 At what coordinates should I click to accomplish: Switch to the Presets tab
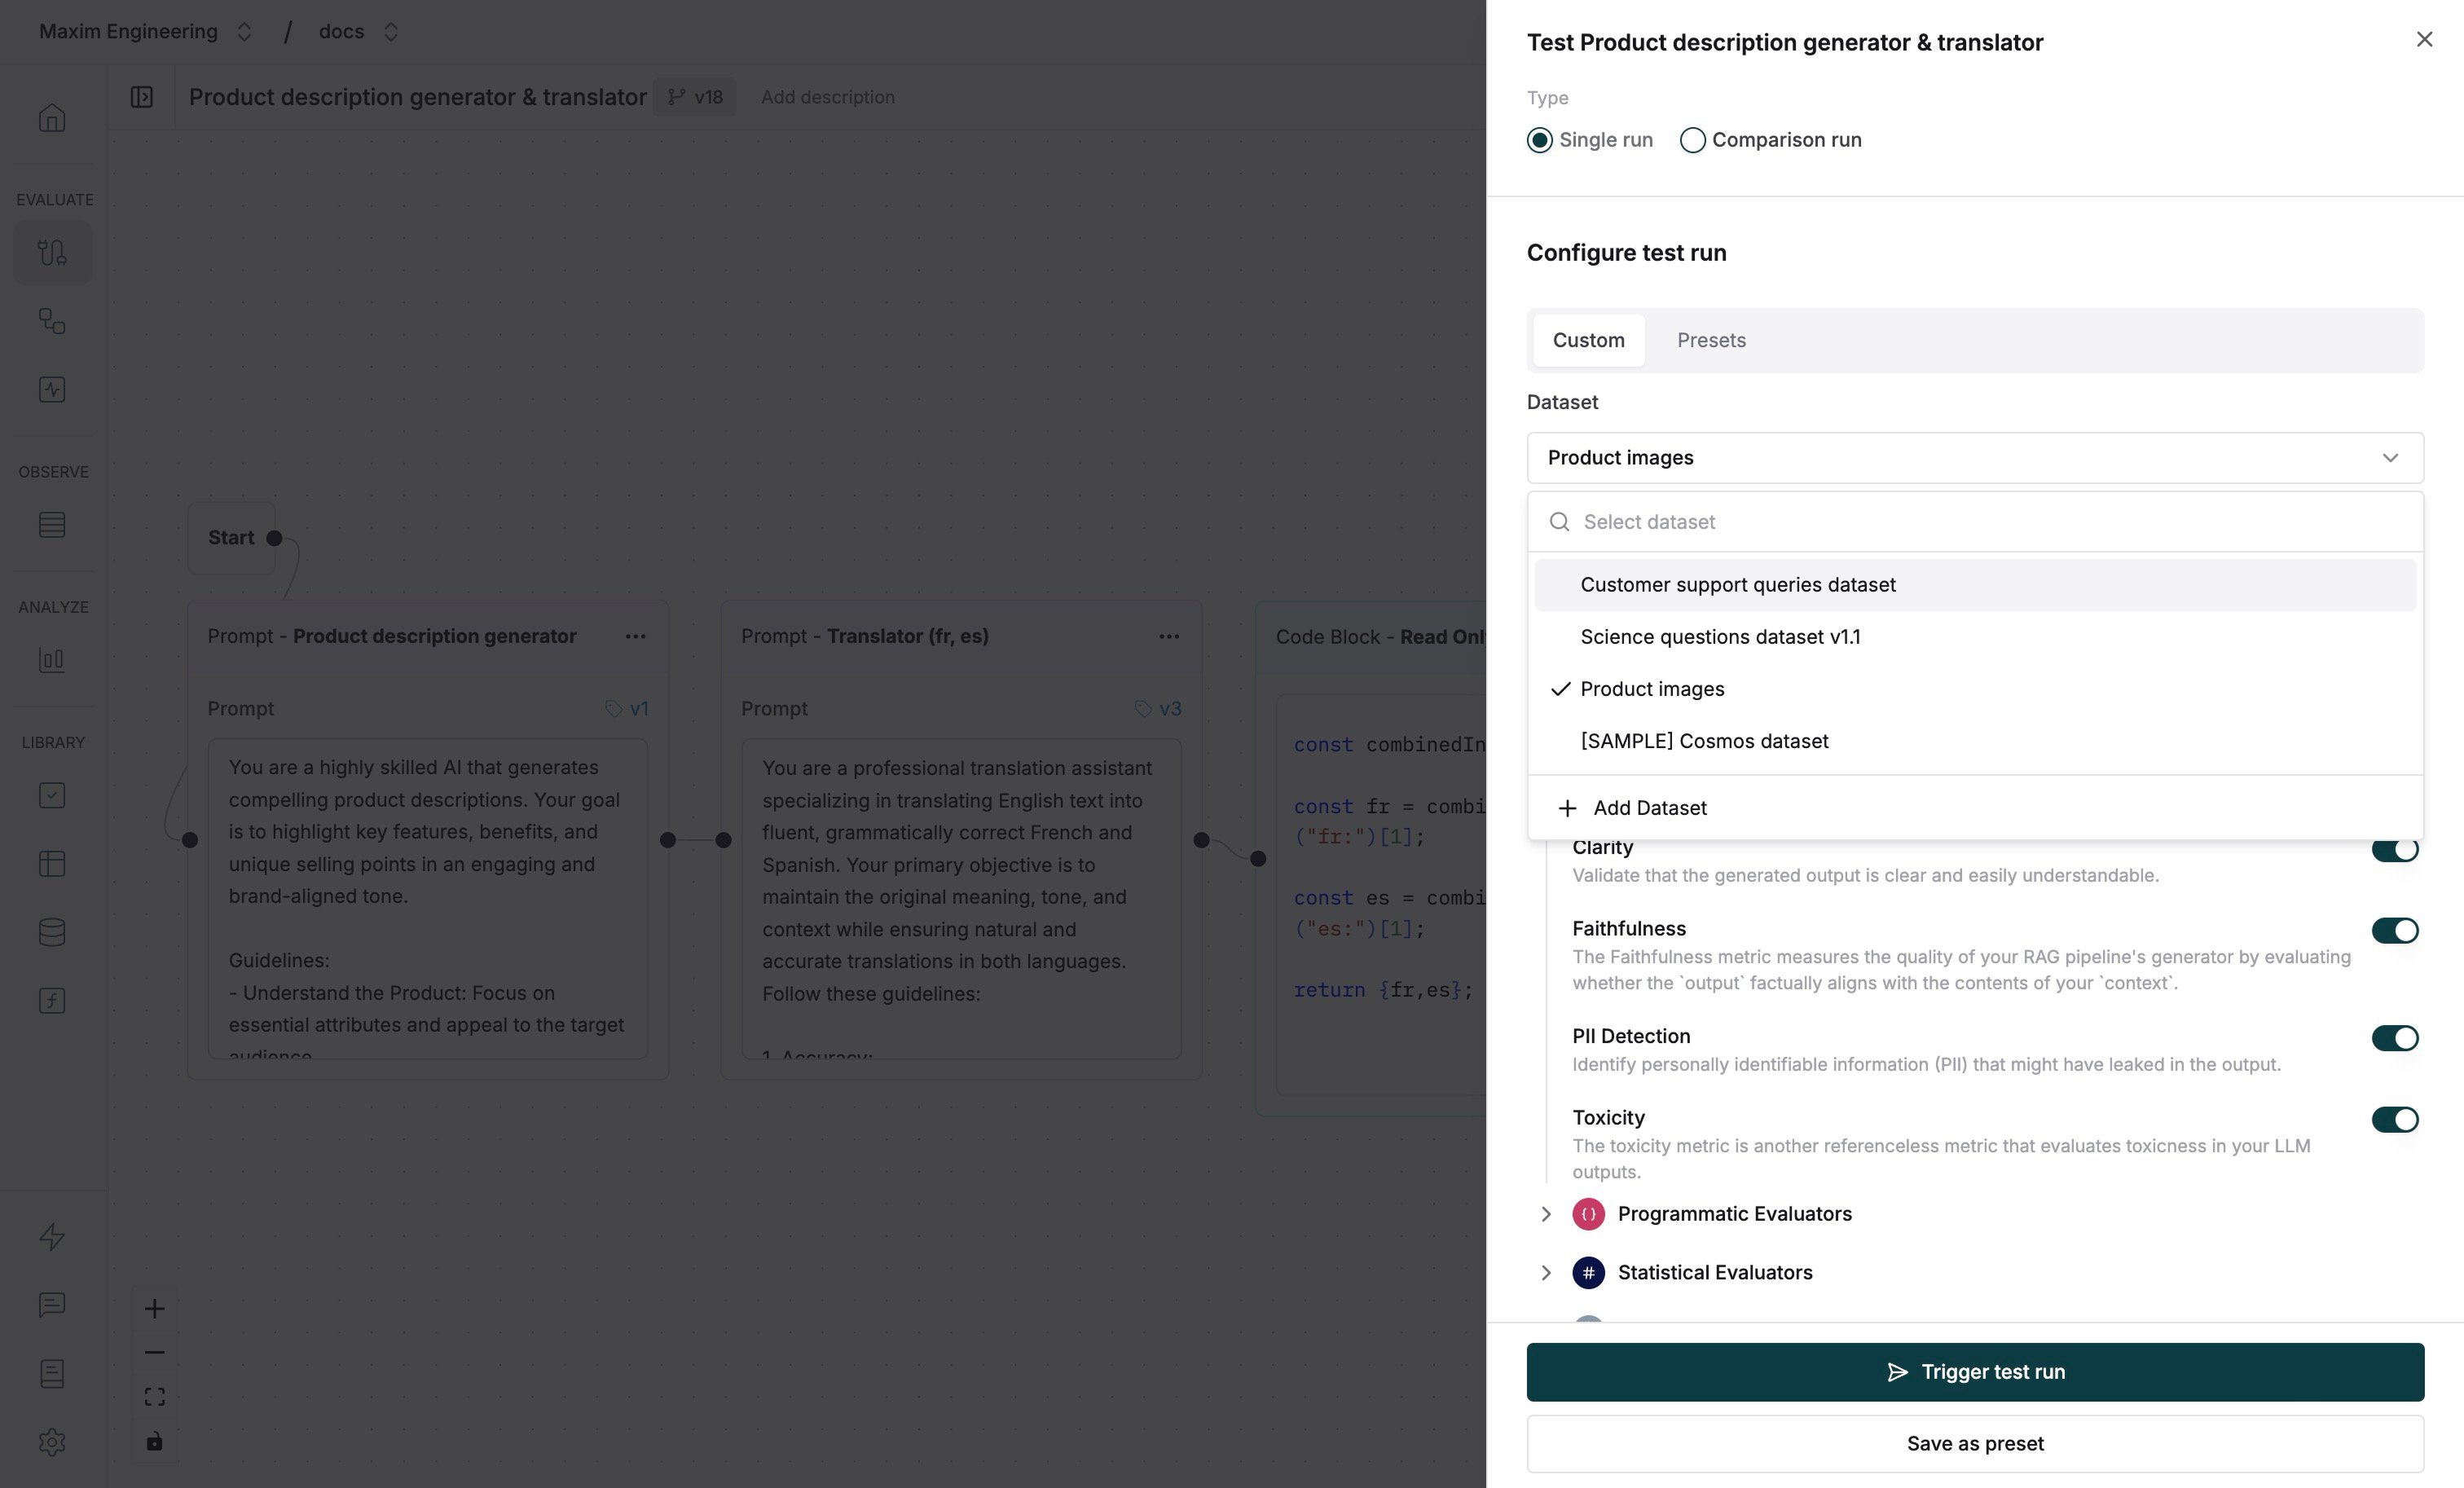[1711, 340]
